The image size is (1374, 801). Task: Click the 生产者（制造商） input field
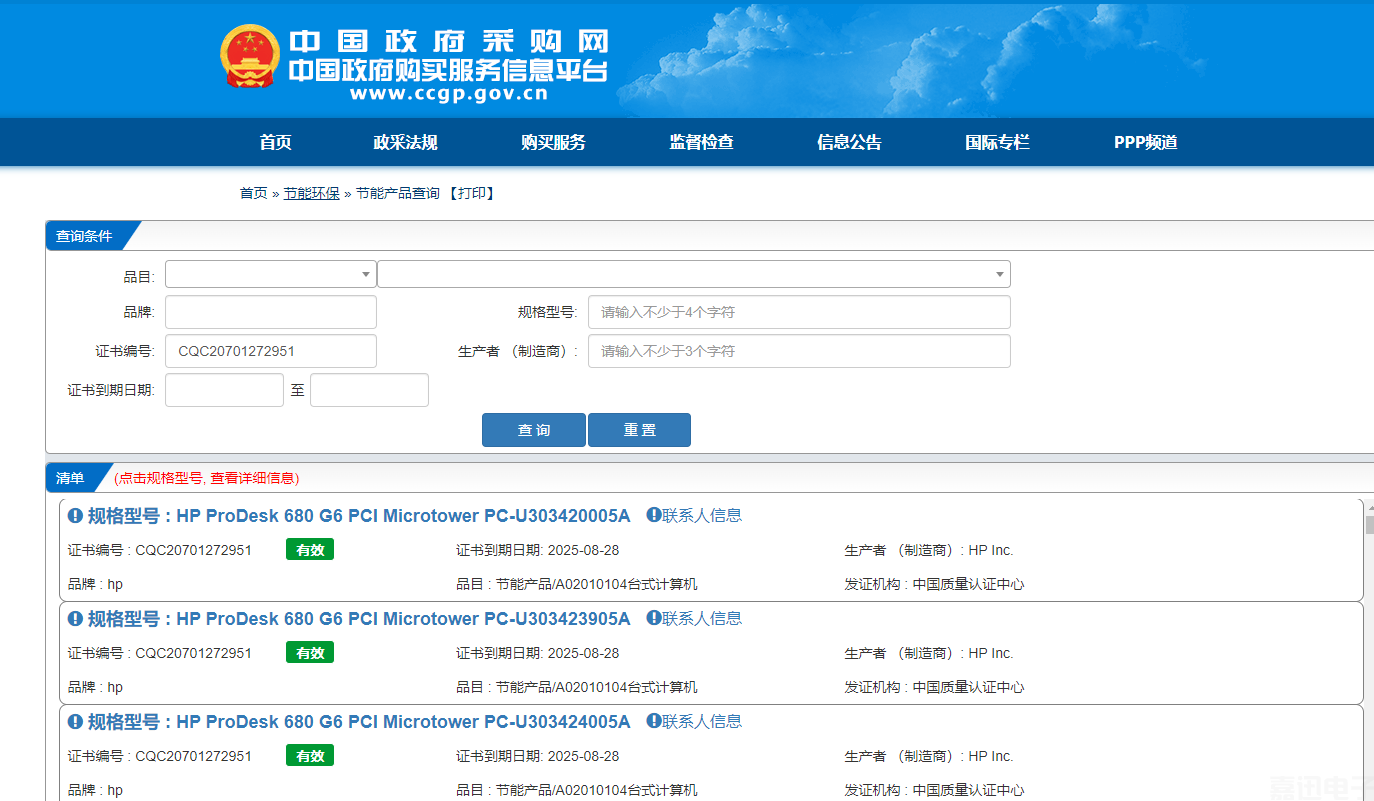click(x=799, y=351)
